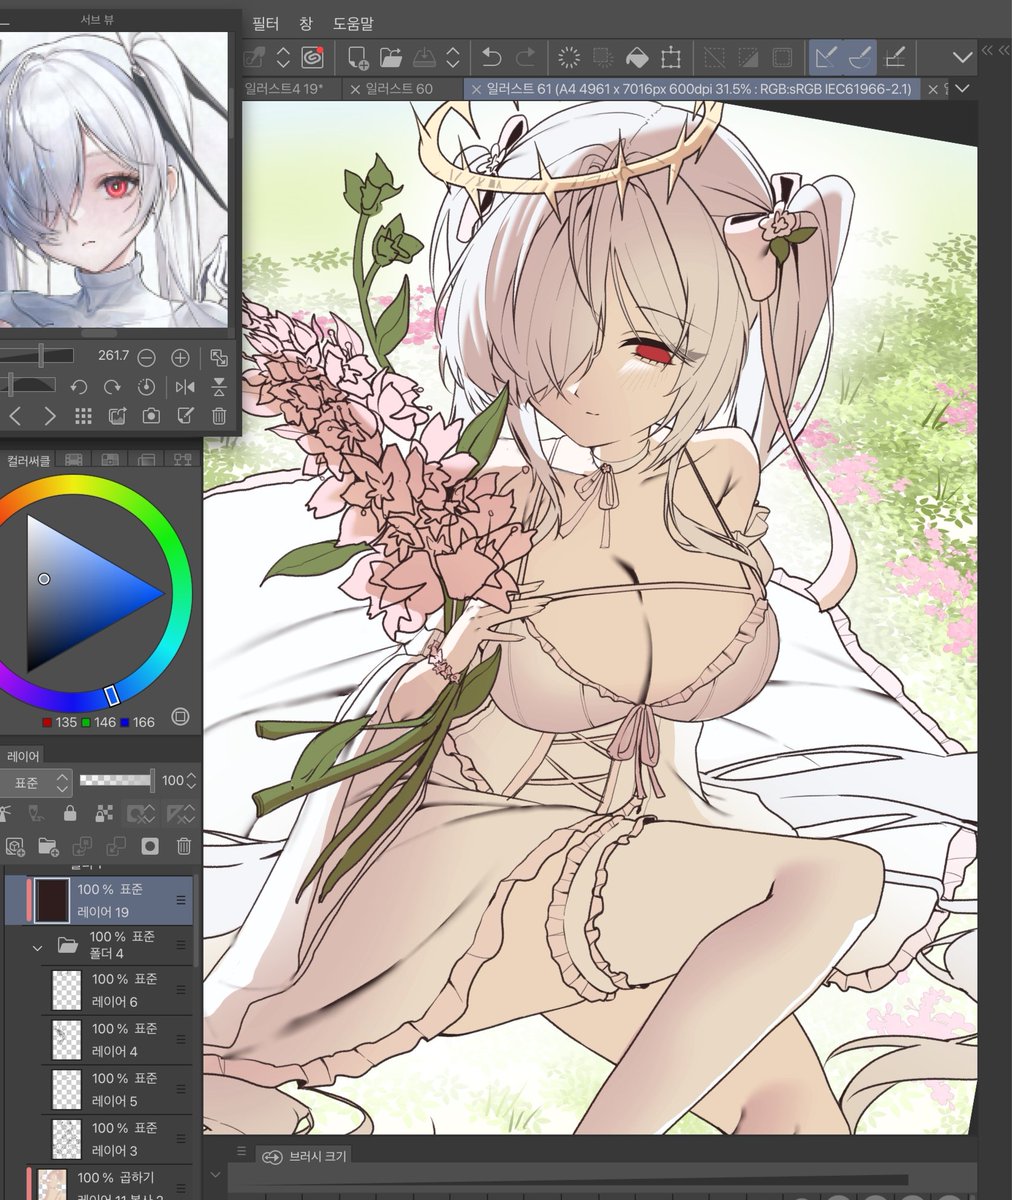Open the document tab list dropdown
1012x1200 pixels.
point(962,89)
